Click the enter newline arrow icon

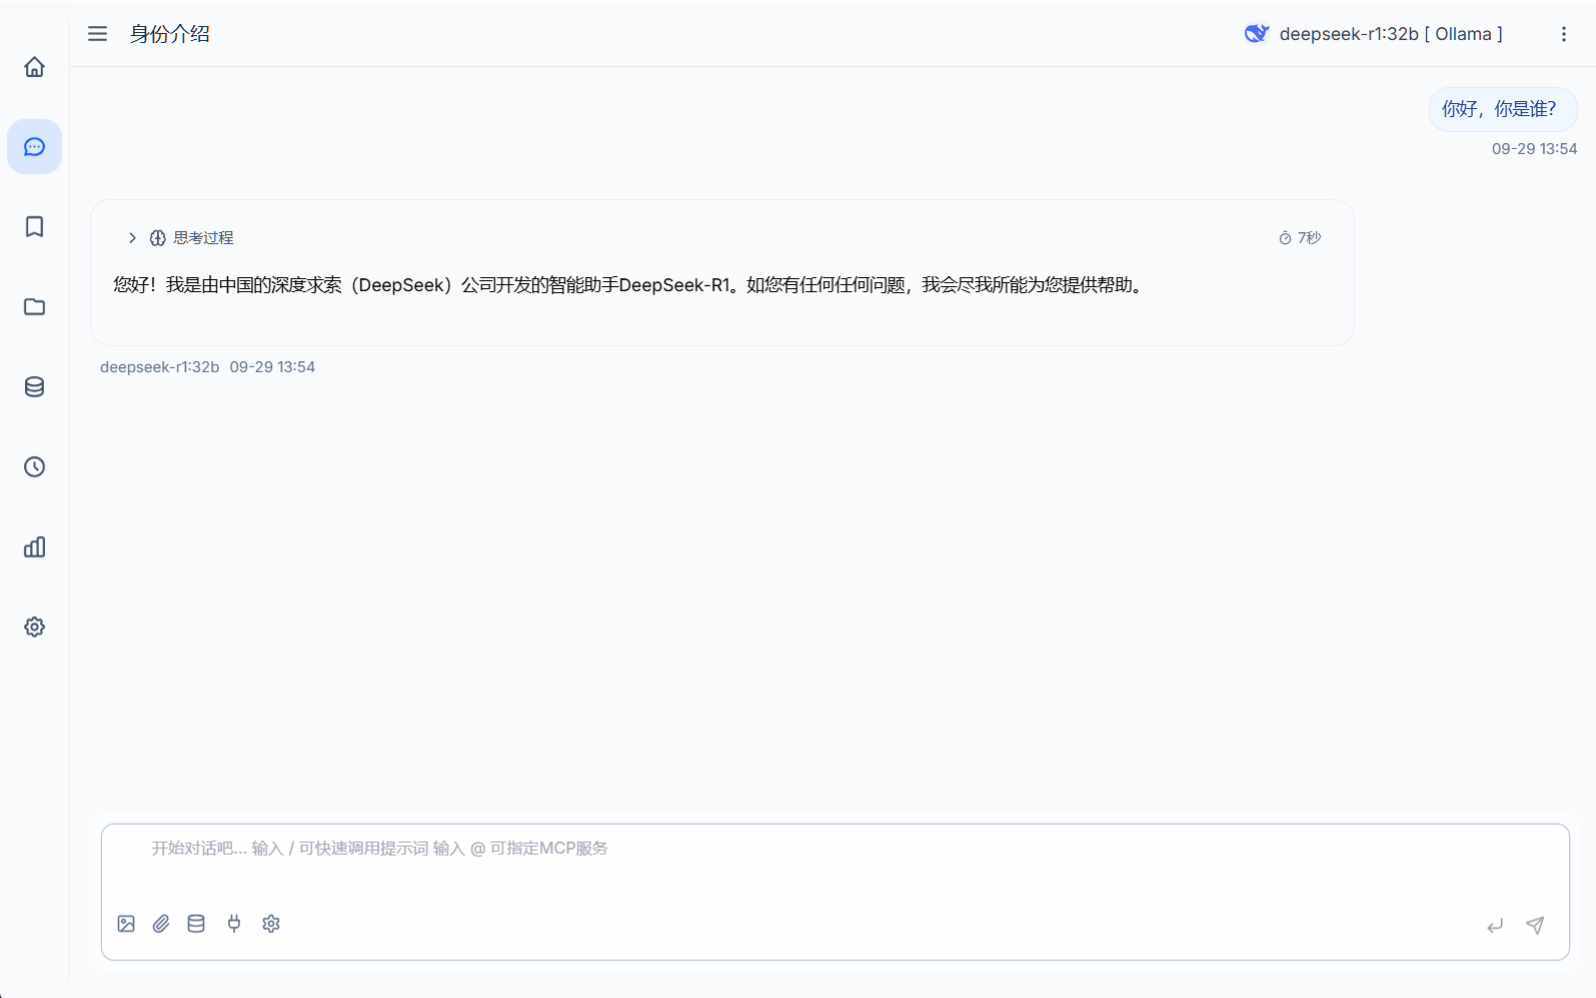[1495, 926]
